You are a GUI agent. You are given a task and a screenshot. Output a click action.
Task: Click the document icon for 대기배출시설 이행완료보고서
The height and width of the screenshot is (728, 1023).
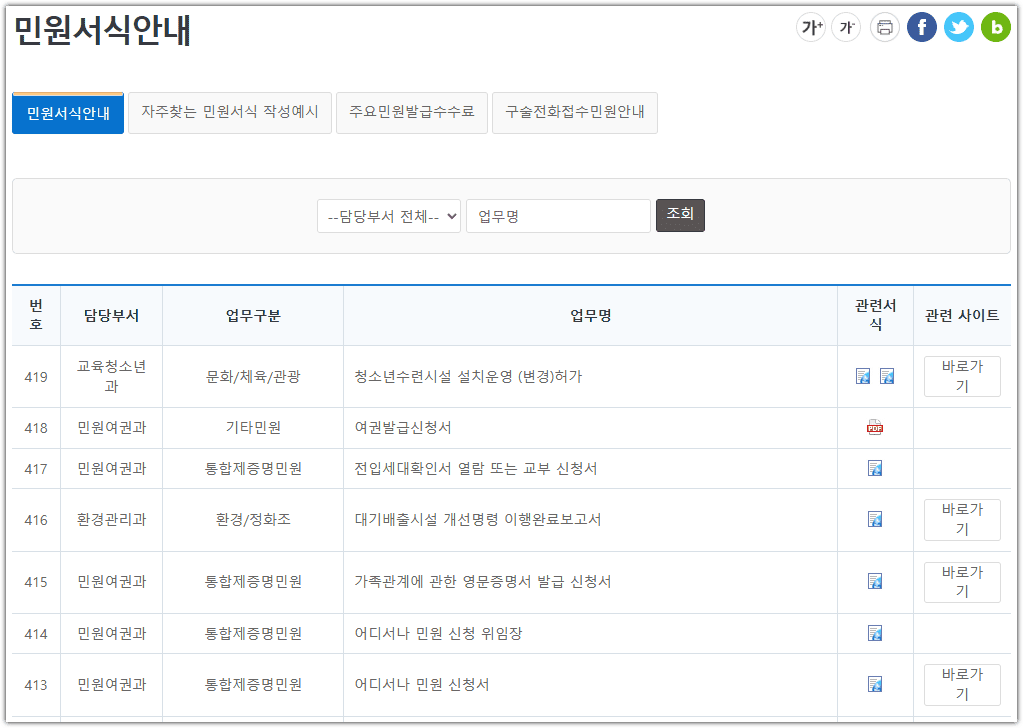pos(874,519)
